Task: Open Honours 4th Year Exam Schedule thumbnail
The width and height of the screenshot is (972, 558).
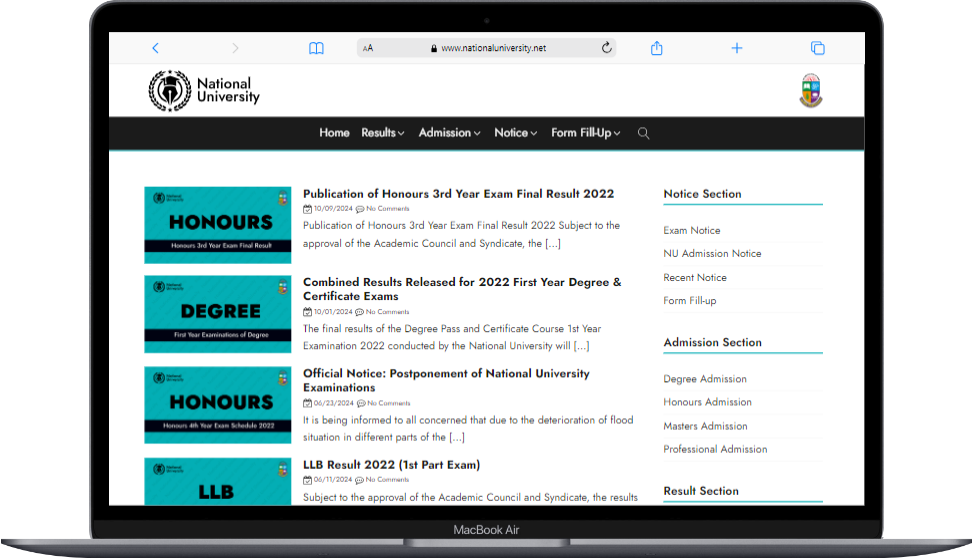Action: (x=218, y=405)
